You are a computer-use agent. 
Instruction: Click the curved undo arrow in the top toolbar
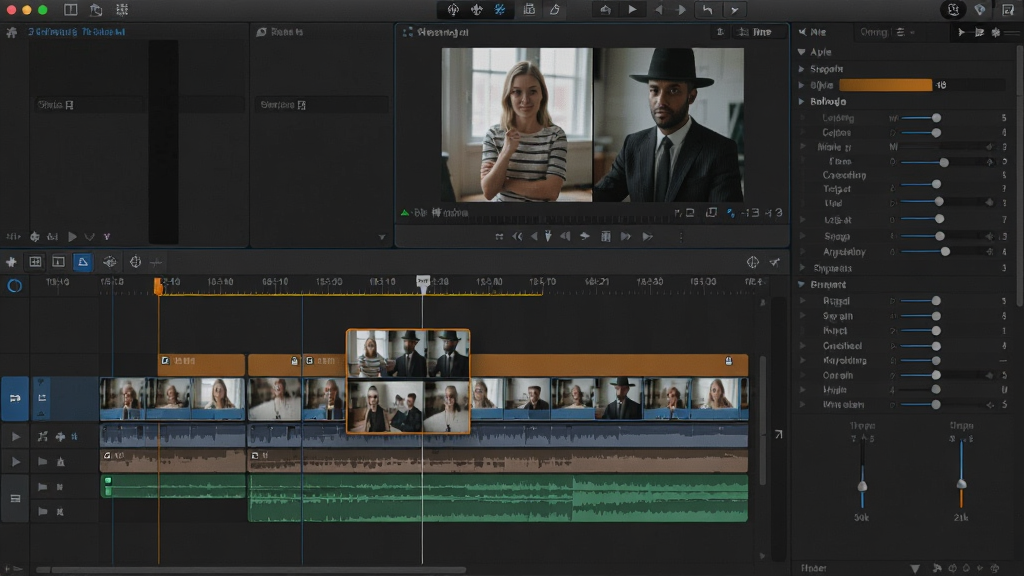click(707, 10)
